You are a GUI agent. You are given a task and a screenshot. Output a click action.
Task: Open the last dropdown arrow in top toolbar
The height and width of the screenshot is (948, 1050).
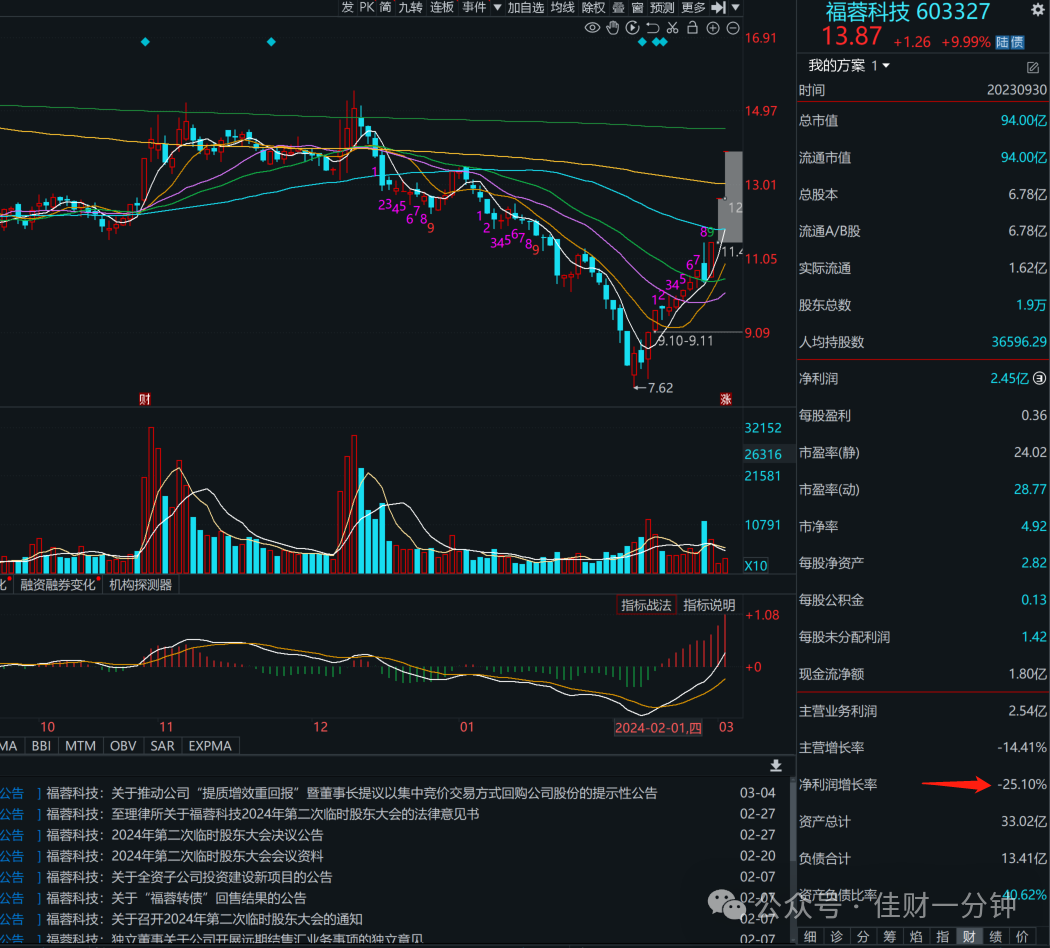[735, 7]
